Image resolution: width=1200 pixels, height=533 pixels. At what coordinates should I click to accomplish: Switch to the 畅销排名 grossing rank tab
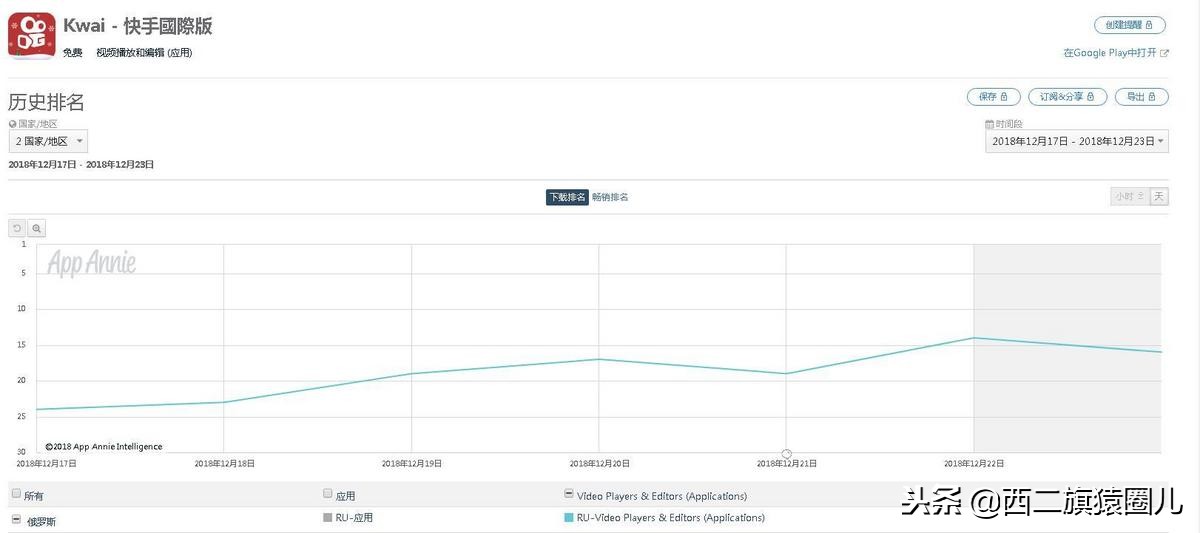pos(610,197)
